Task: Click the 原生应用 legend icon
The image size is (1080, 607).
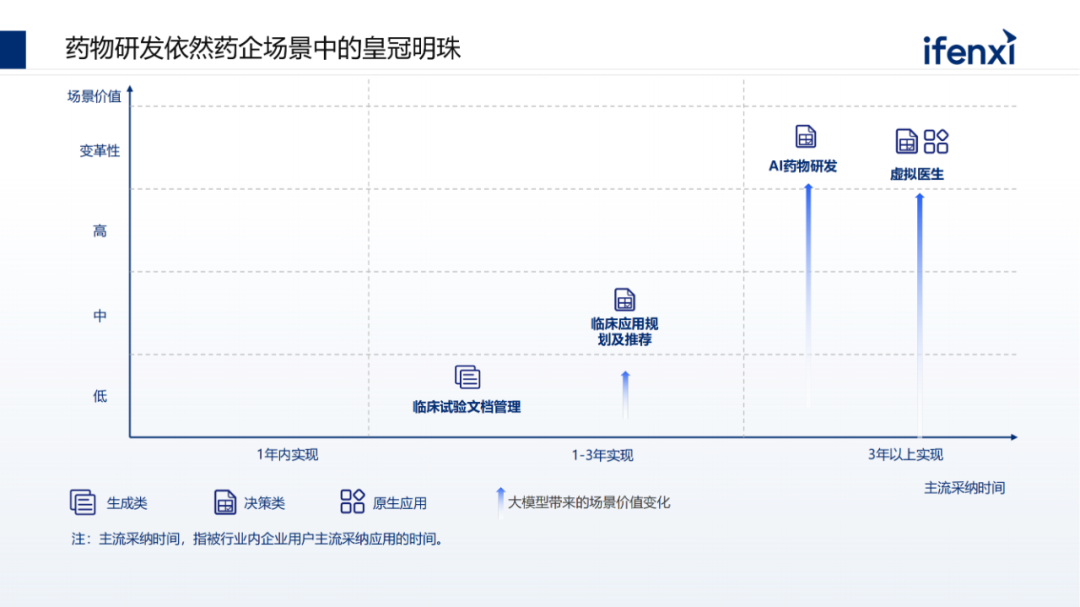Action: [x=352, y=501]
